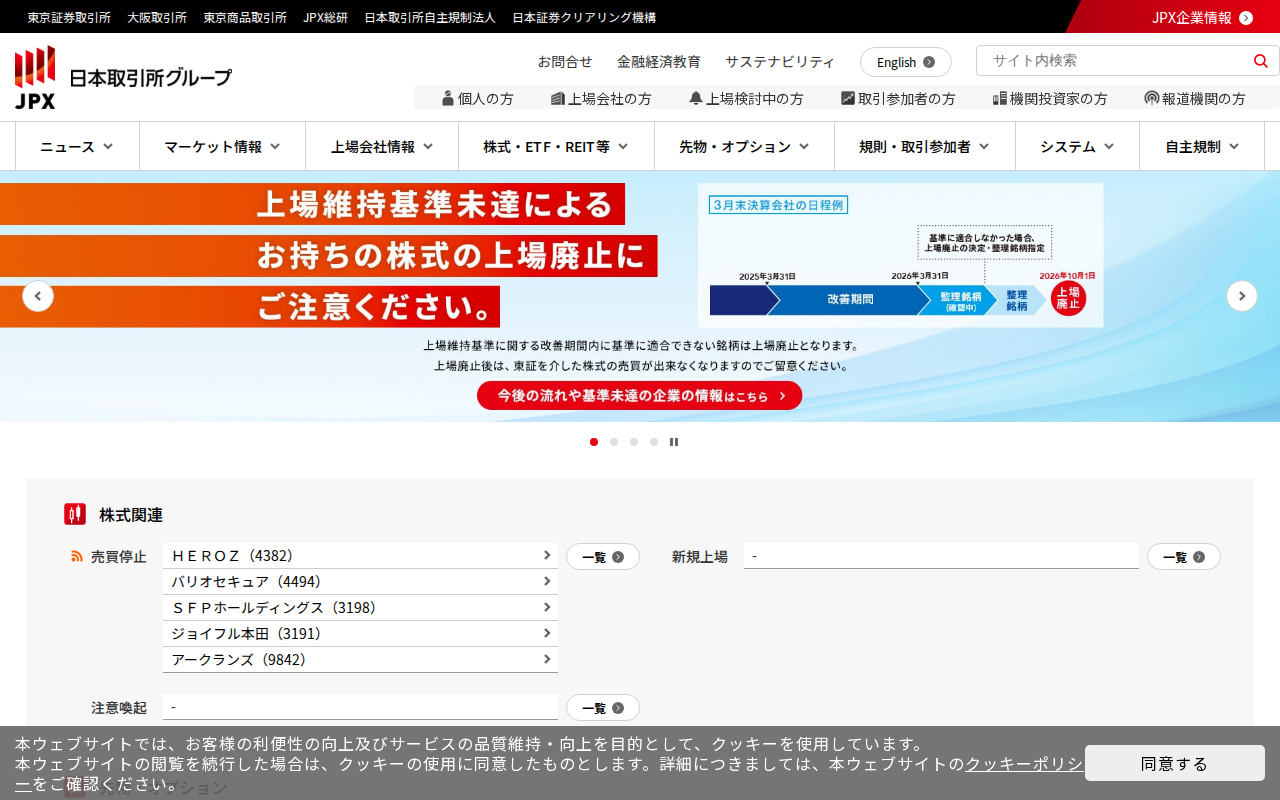1280x800 pixels.
Task: Go to 金融経済教育 page
Action: tap(659, 62)
